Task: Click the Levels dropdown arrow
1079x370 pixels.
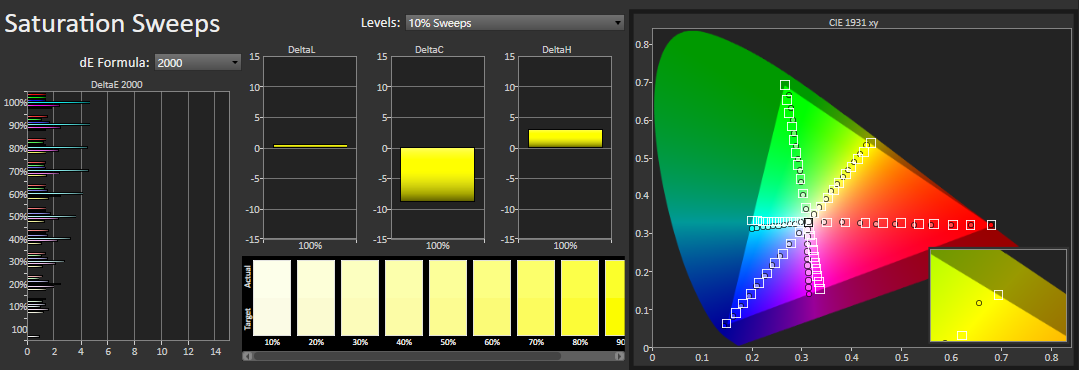Action: click(617, 23)
